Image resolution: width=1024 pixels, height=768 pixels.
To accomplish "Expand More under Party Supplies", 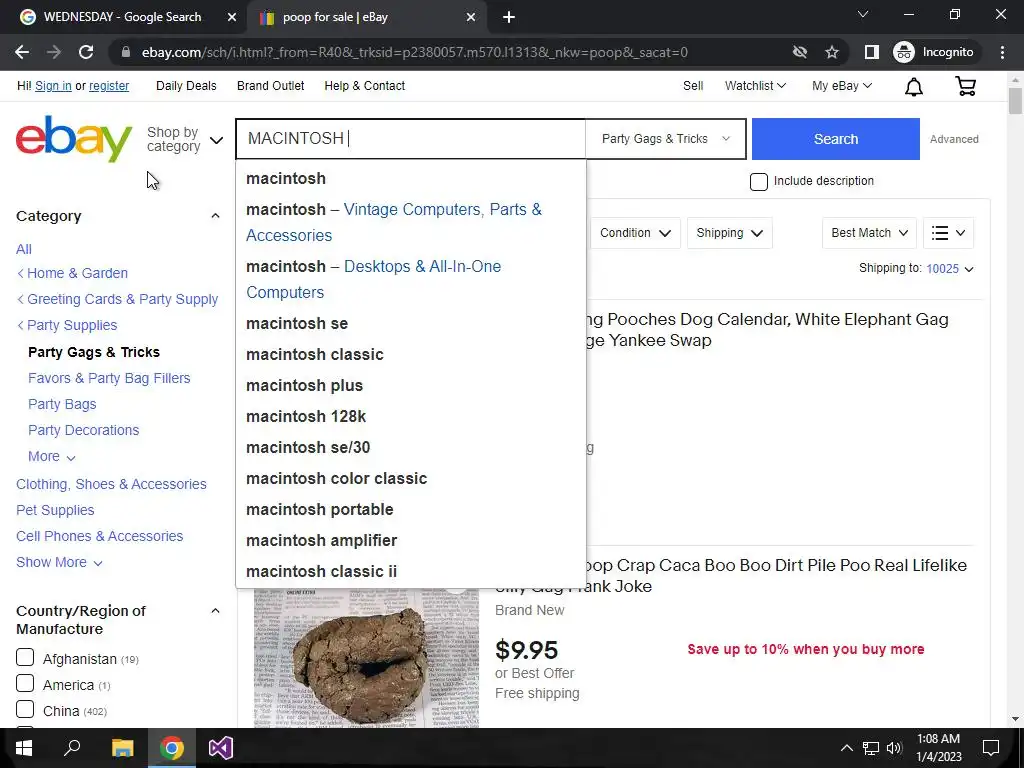I will tap(52, 456).
